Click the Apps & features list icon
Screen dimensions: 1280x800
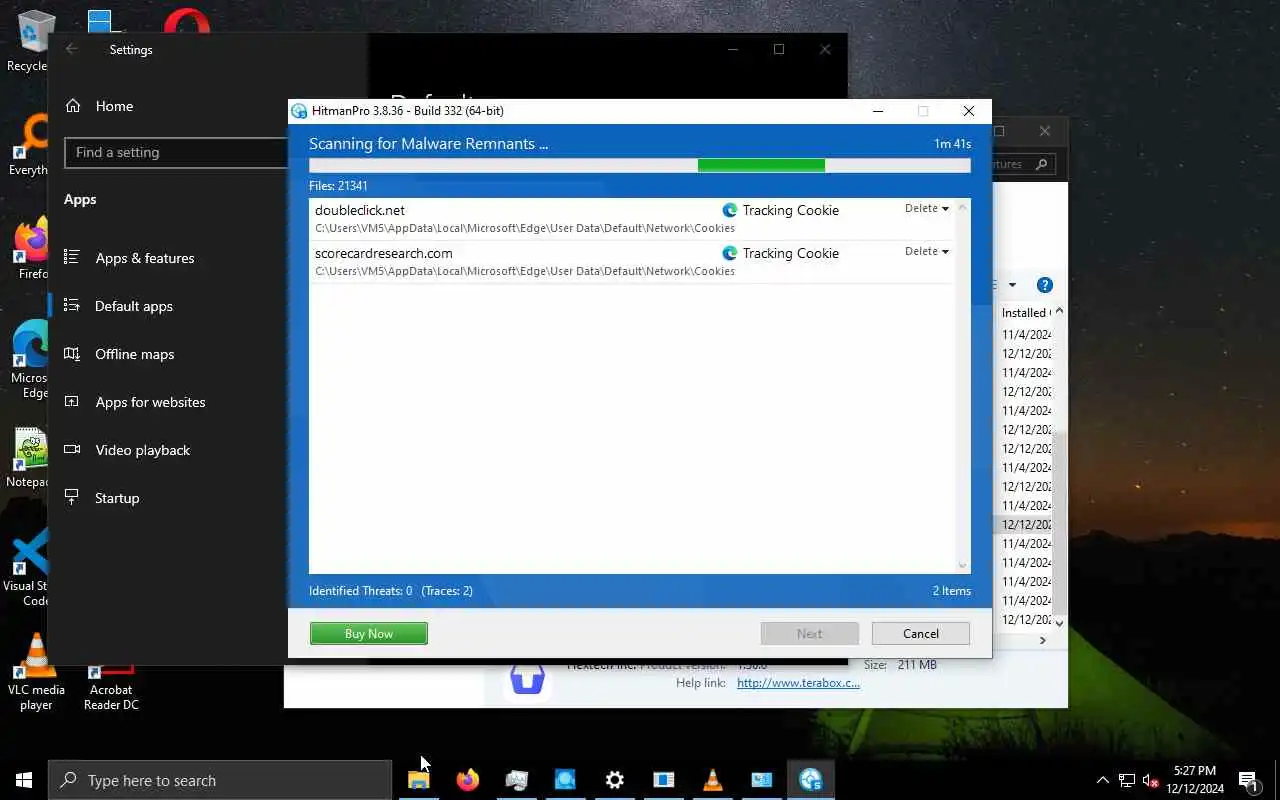[x=72, y=257]
